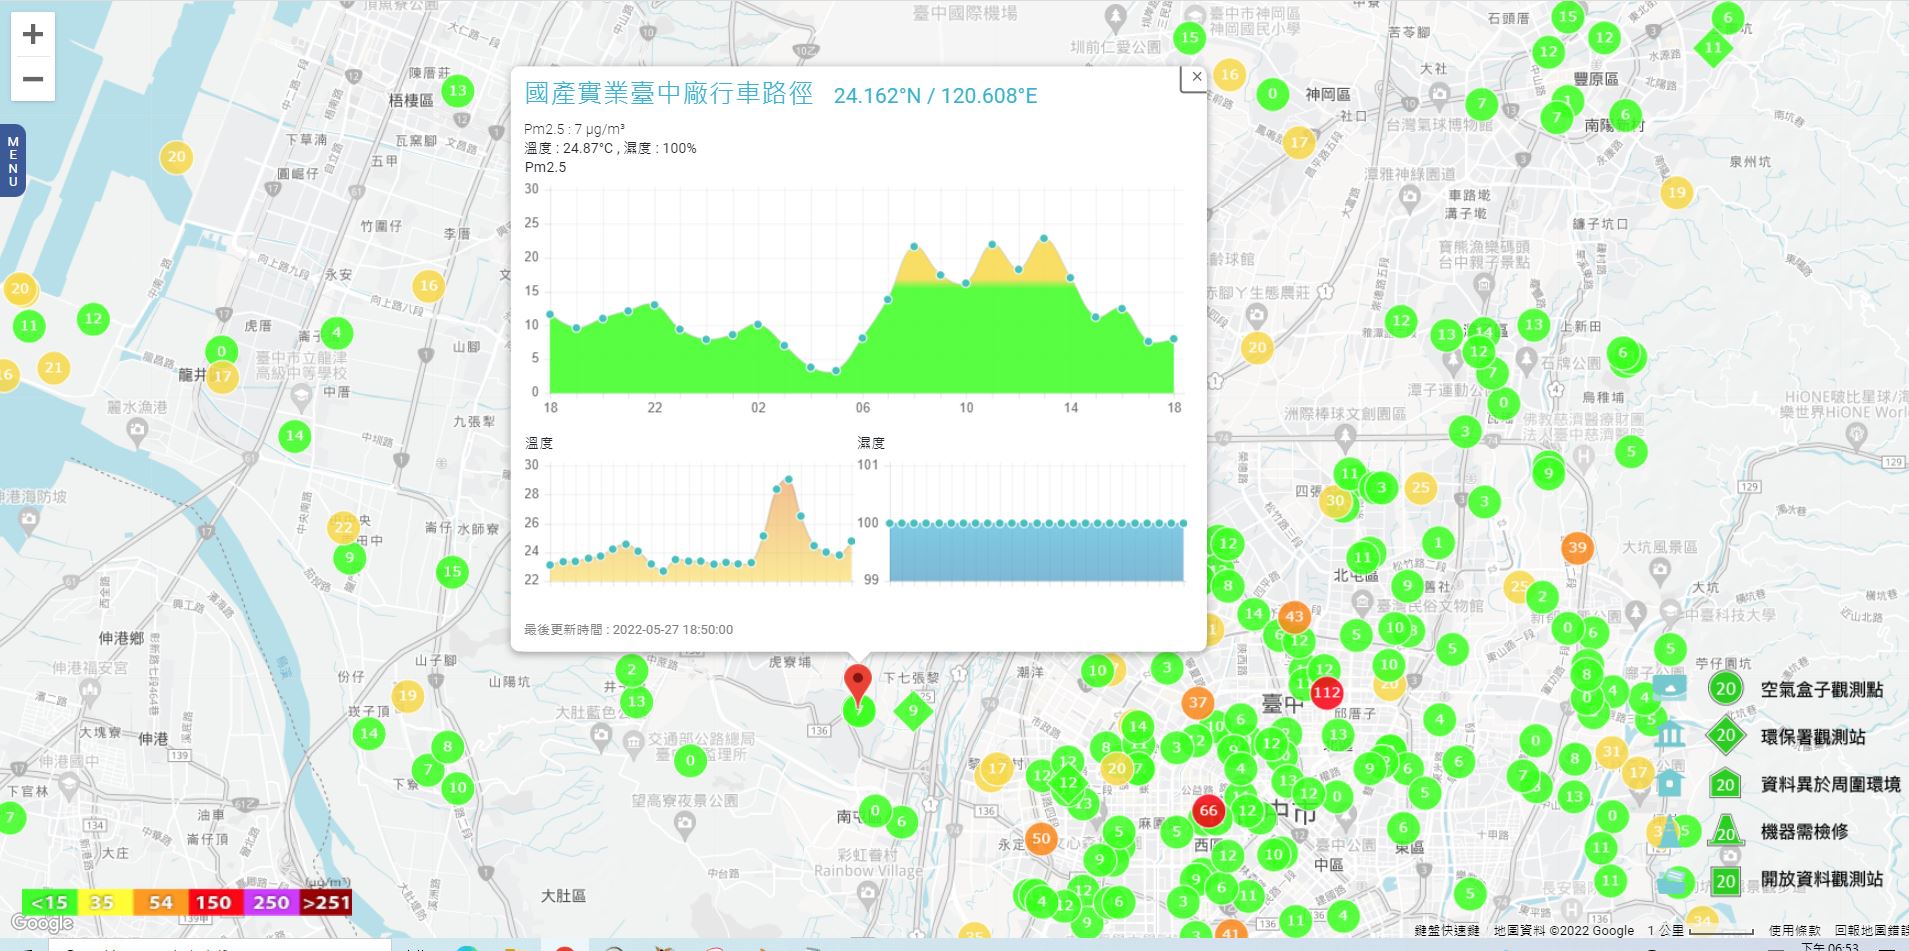Select the red location pin on the map
Viewport: 1909px width, 951px height.
(857, 684)
